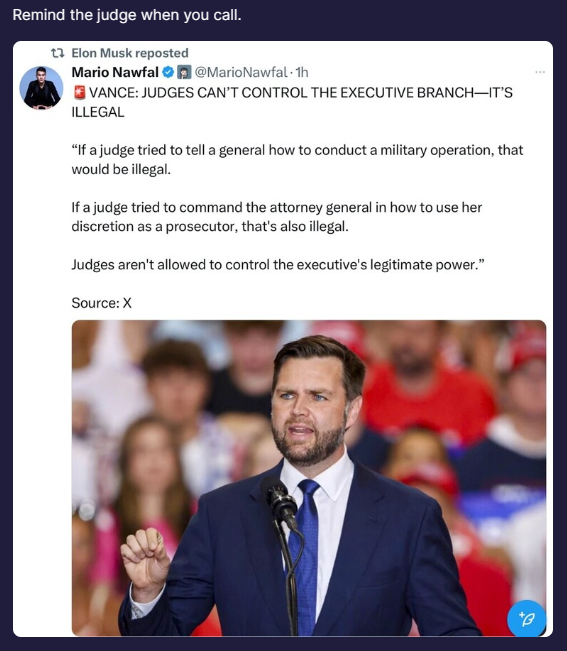Click the repost arrows icon above the post
Image resolution: width=567 pixels, height=651 pixels.
pyautogui.click(x=57, y=53)
